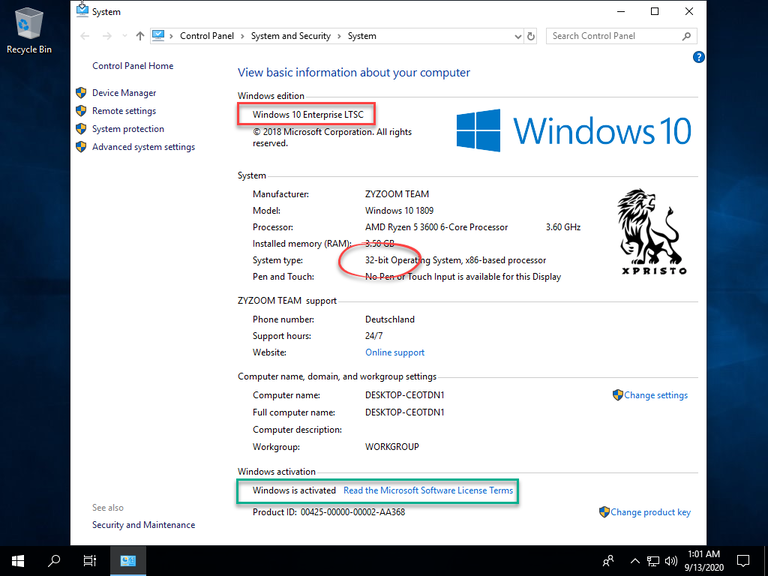
Task: Select Control Panel breadcrumb item
Action: [207, 36]
